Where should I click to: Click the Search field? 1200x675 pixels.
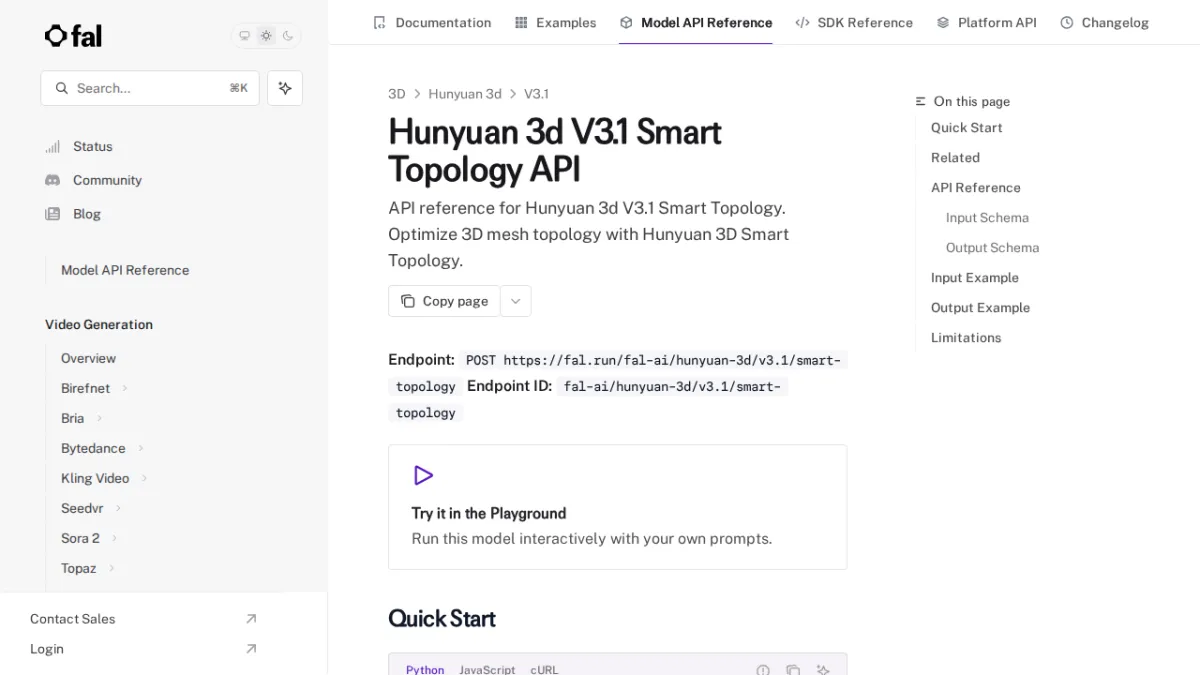pos(150,88)
